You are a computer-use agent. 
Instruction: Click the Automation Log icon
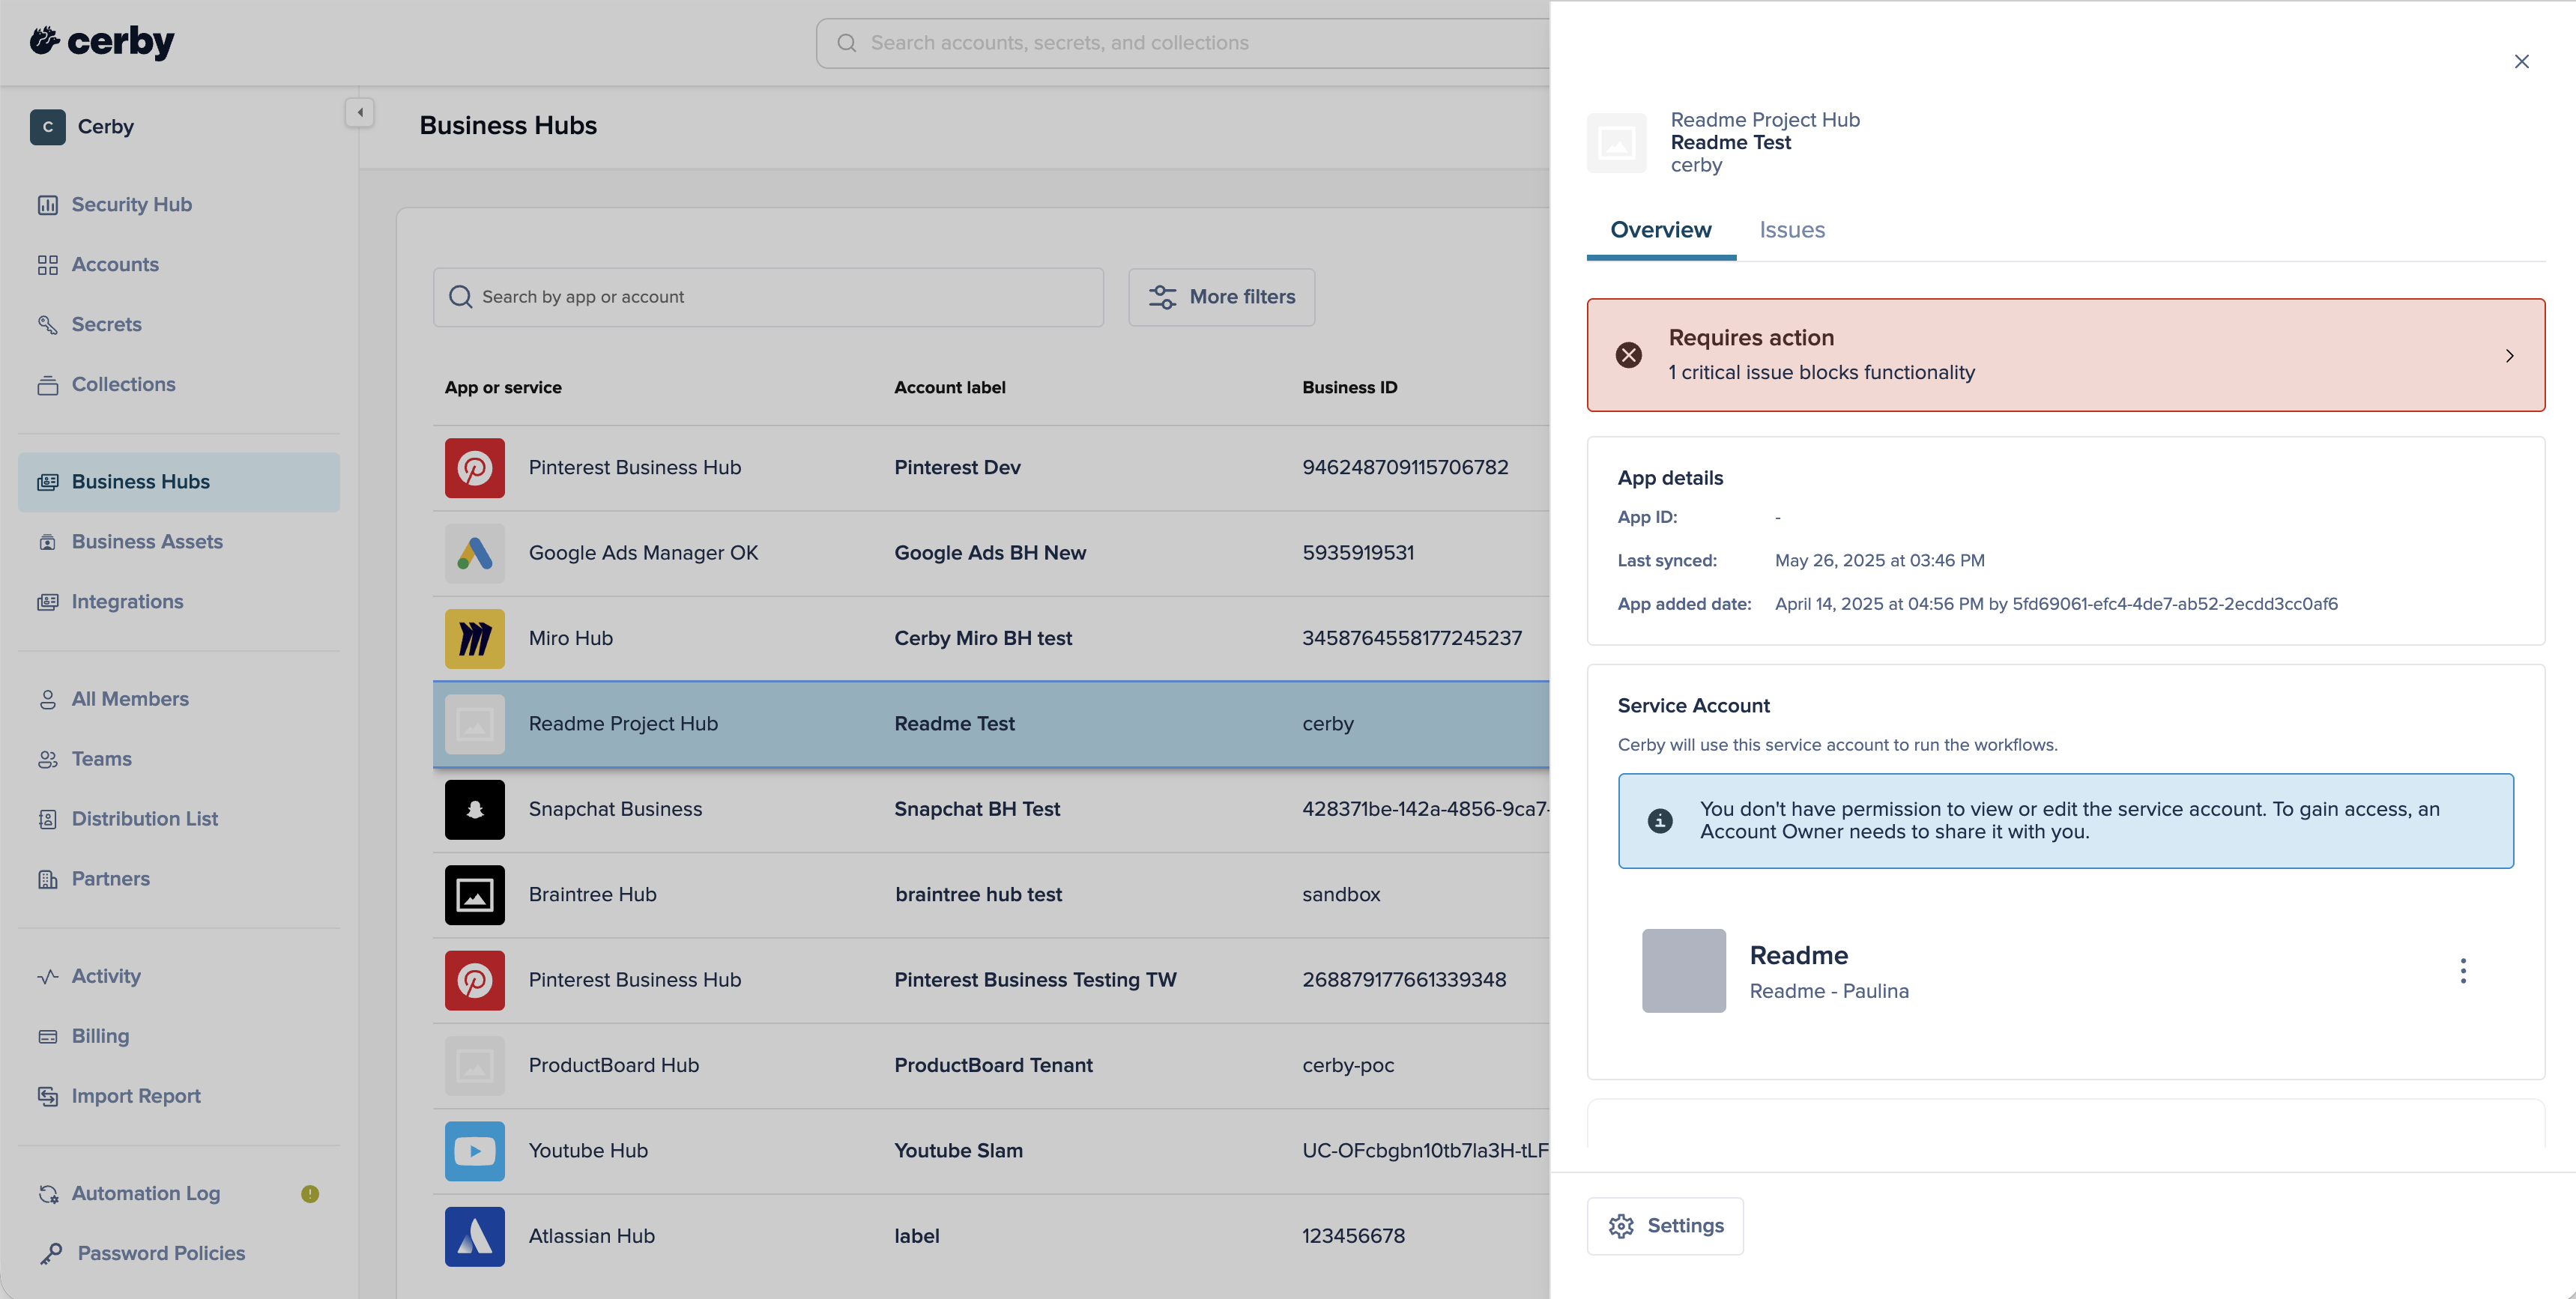click(48, 1193)
